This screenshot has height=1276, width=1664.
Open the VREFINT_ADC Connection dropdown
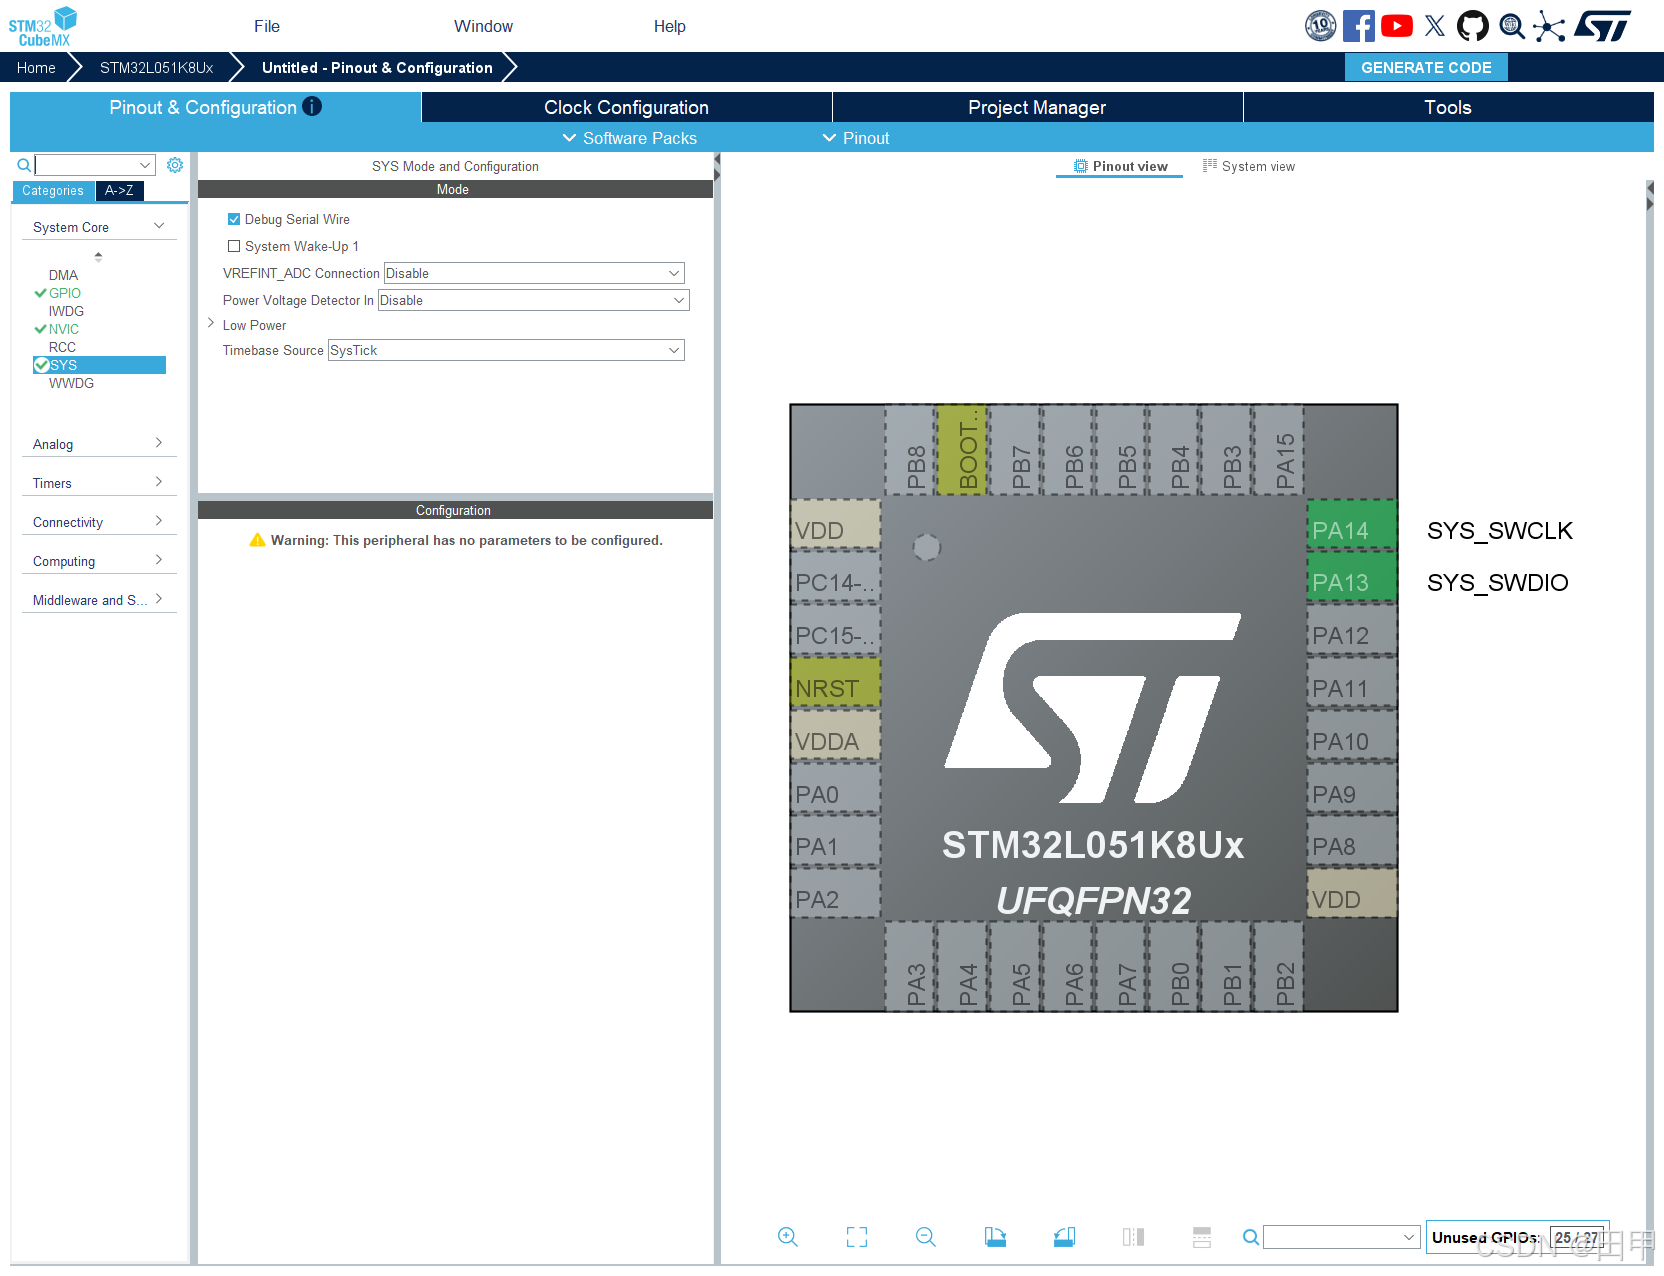pyautogui.click(x=534, y=273)
